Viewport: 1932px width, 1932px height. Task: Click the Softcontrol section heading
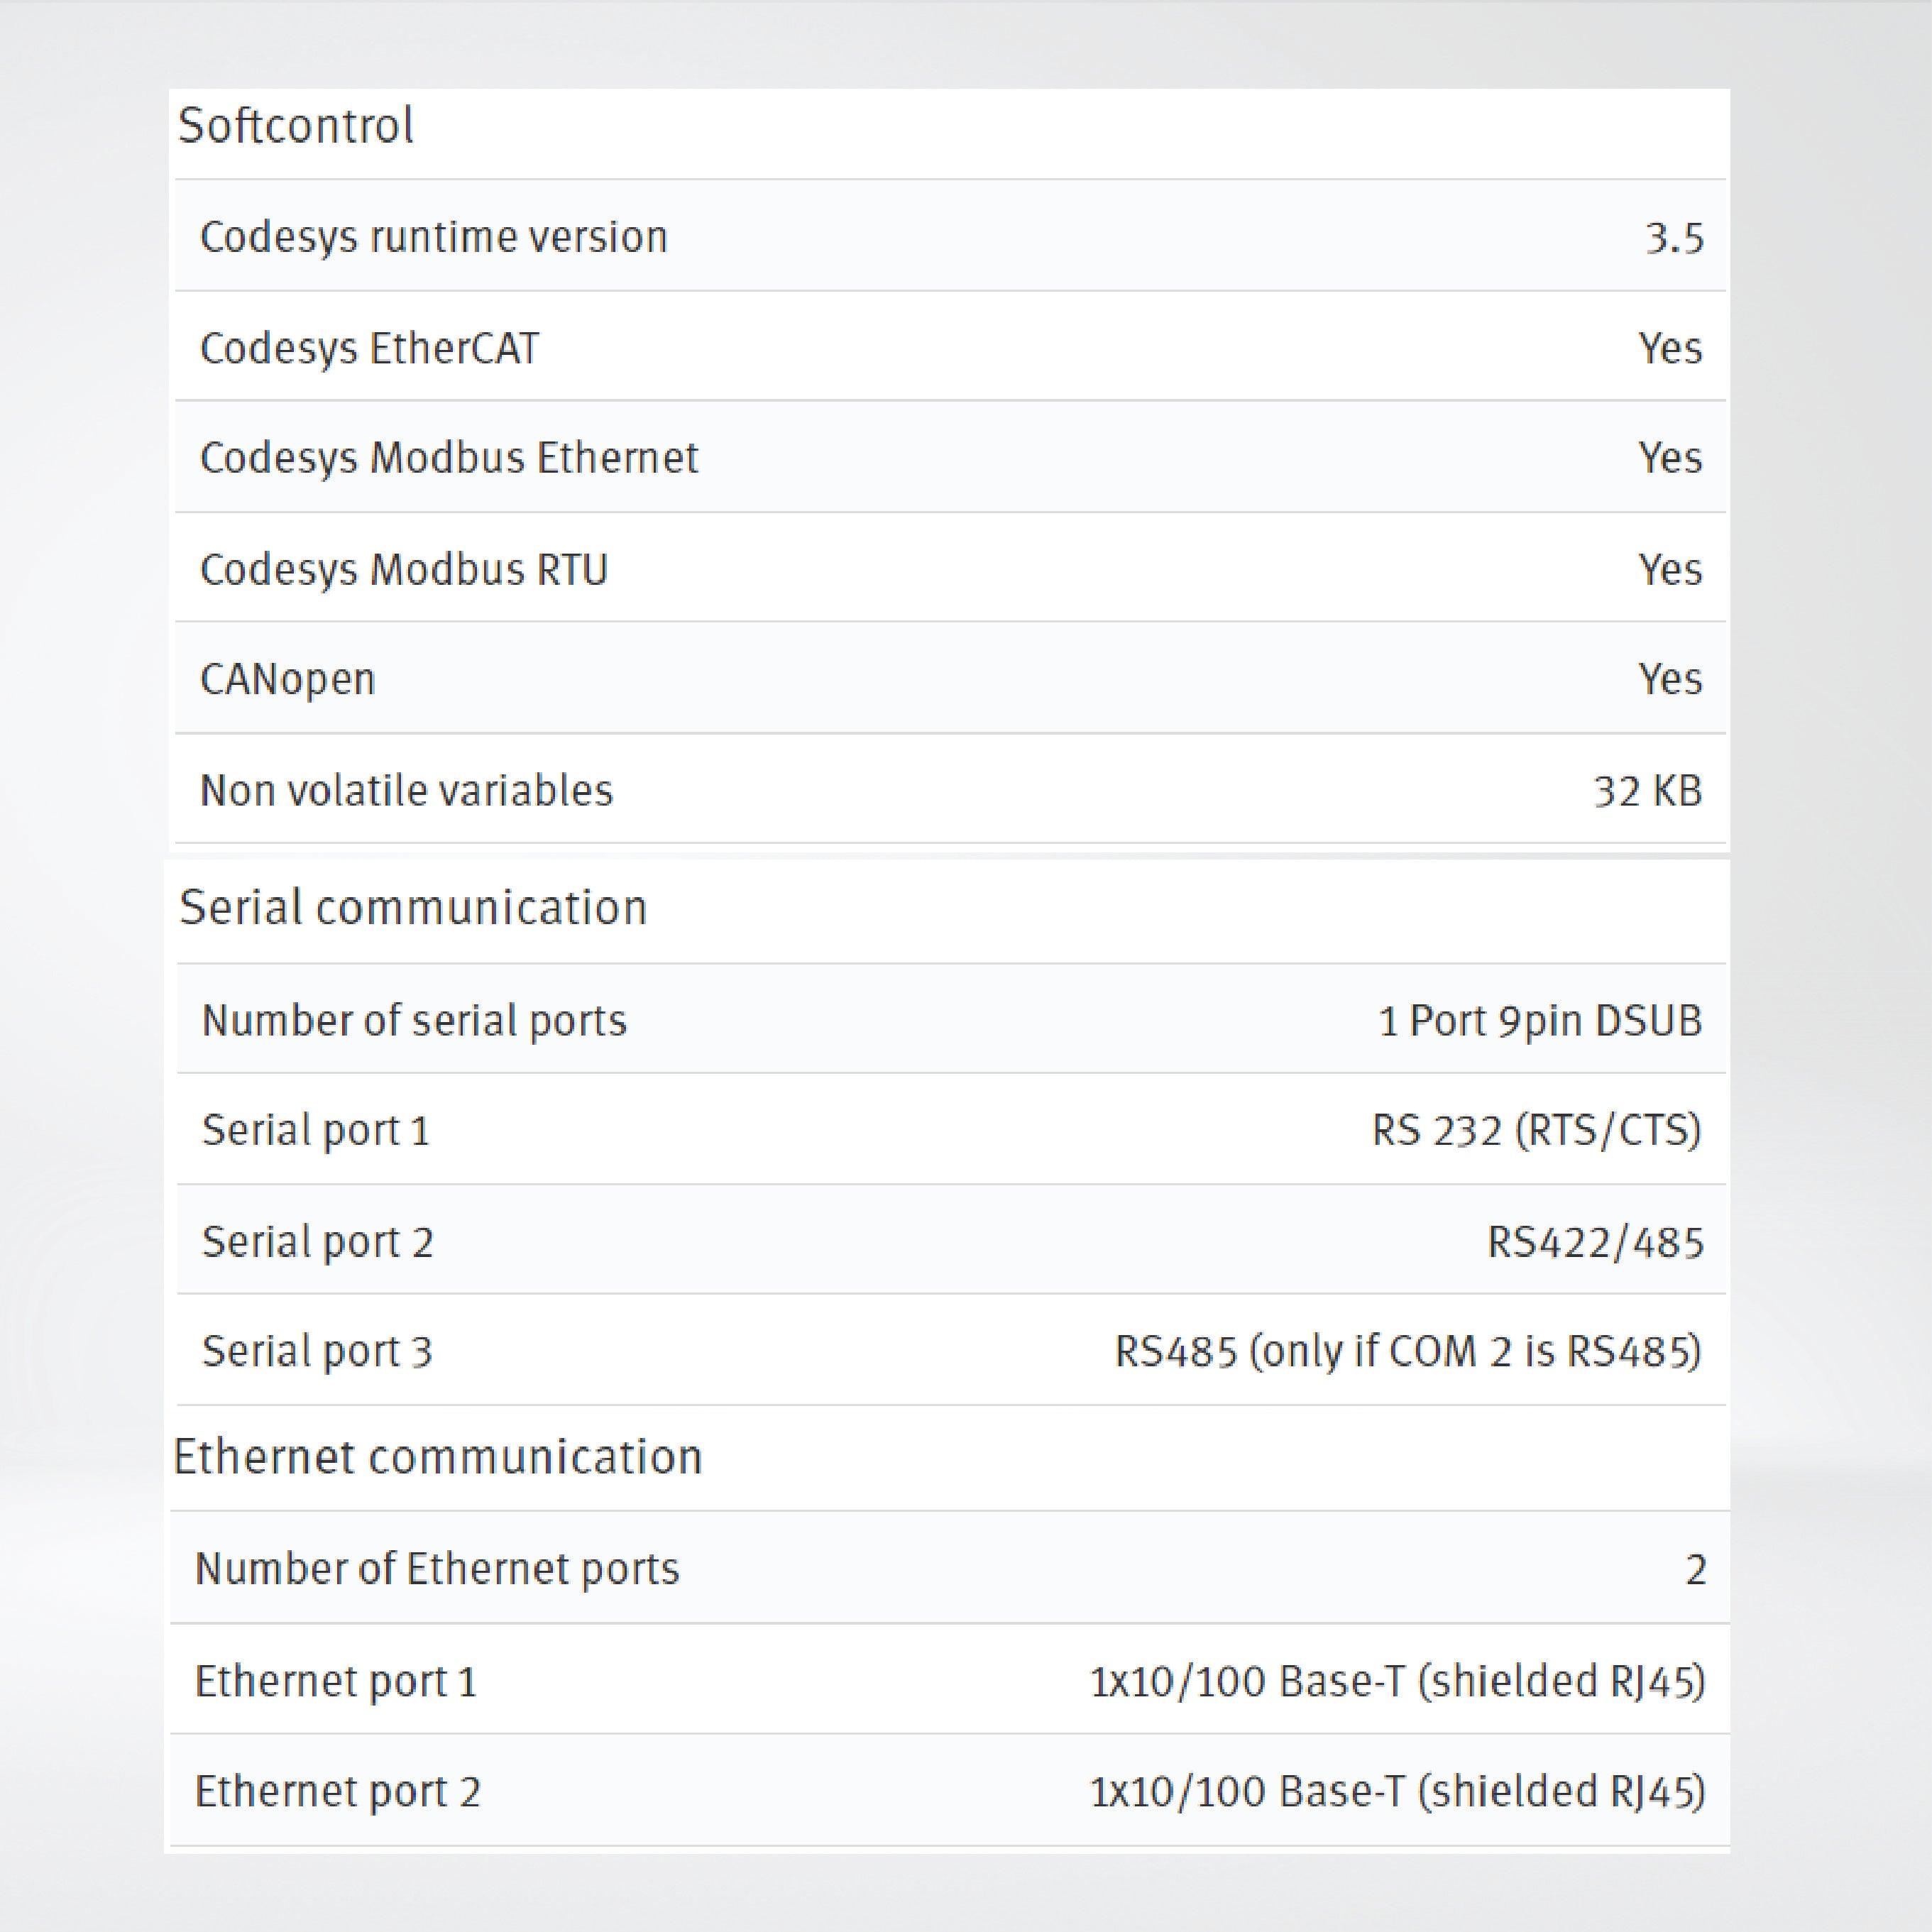click(296, 126)
